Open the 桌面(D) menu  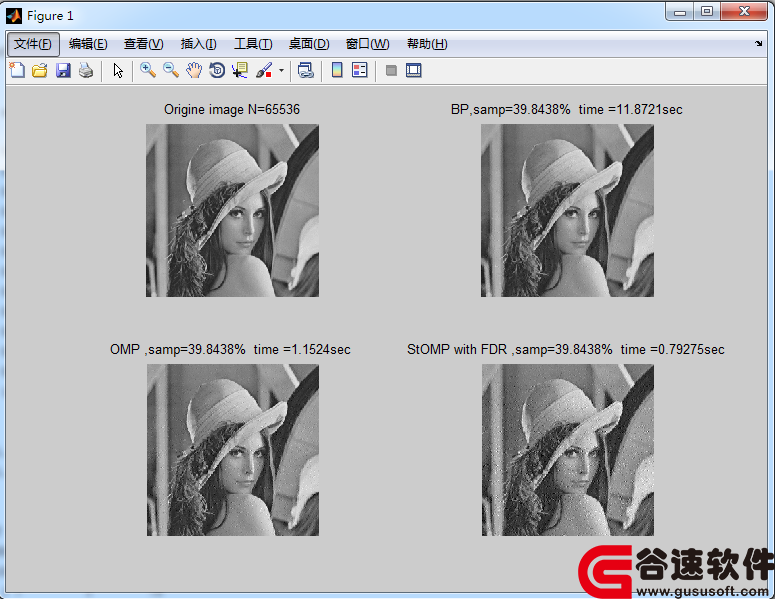pyautogui.click(x=309, y=44)
